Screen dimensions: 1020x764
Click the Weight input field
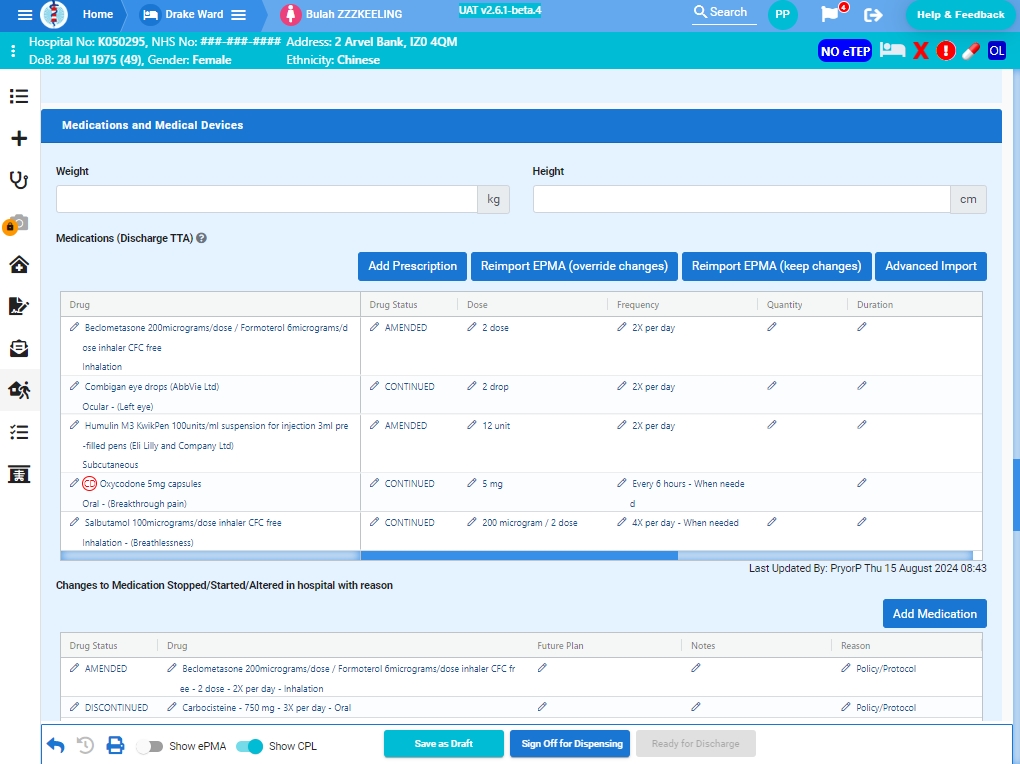tap(267, 199)
